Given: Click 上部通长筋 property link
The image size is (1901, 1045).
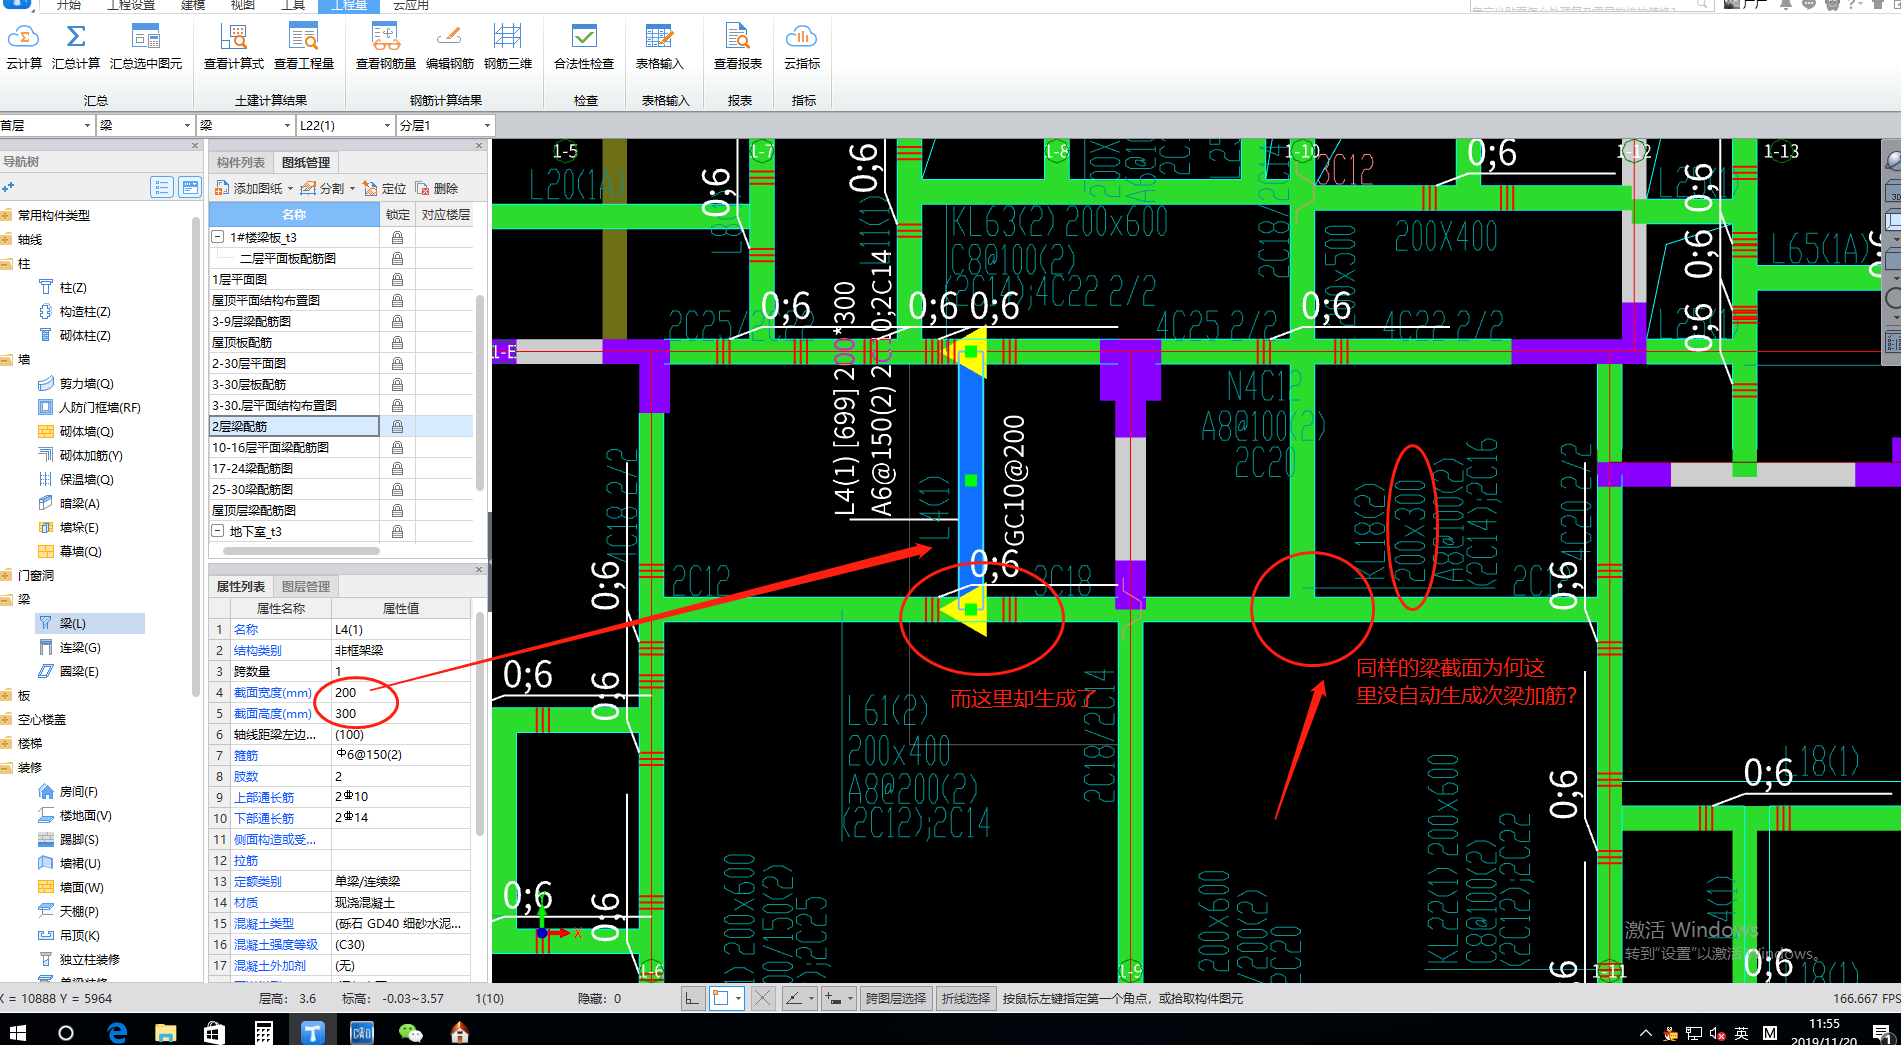Looking at the screenshot, I should click(x=264, y=797).
